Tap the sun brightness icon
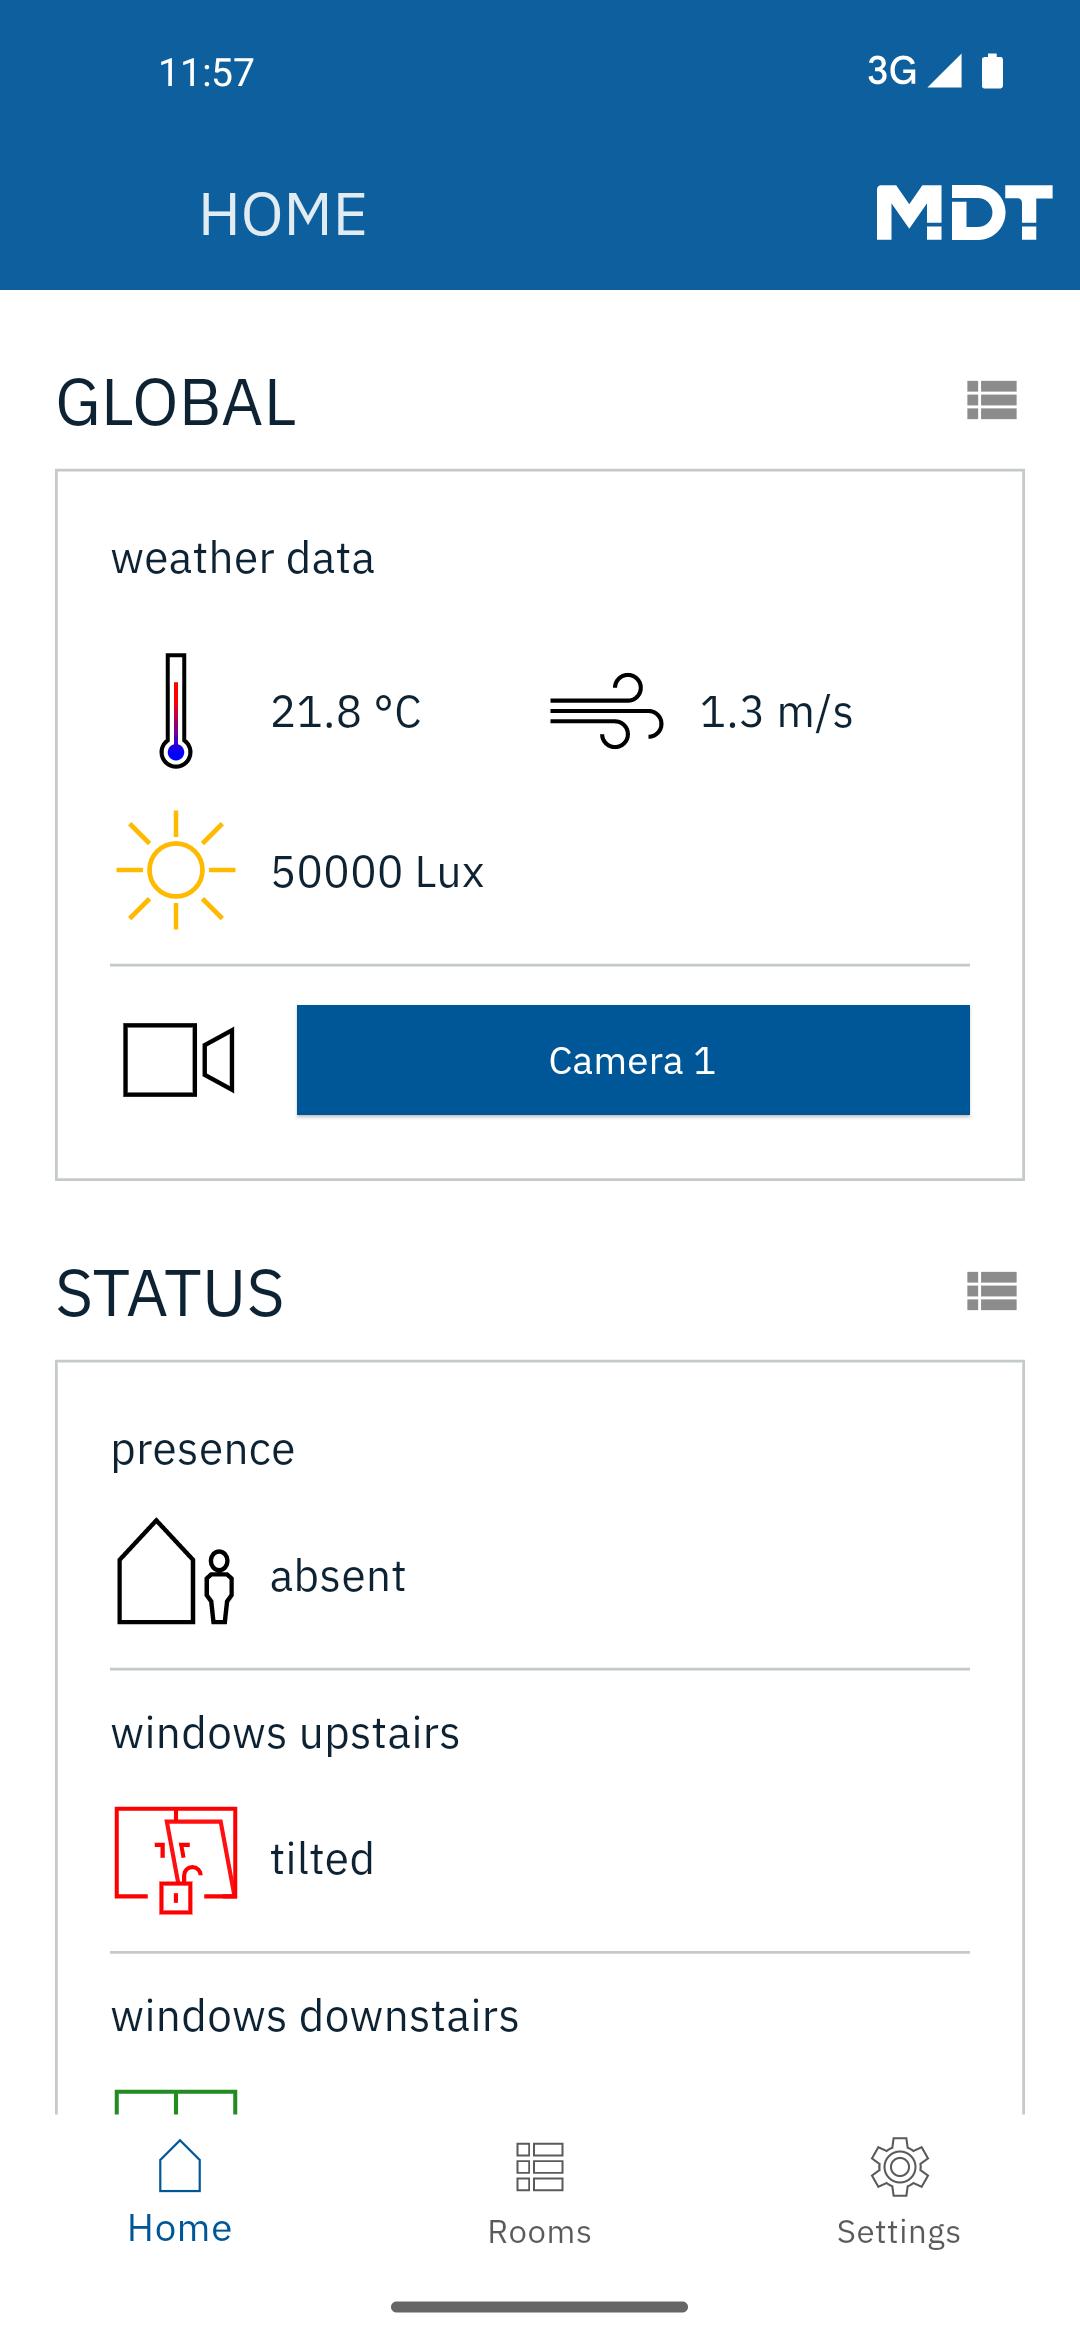 (176, 870)
